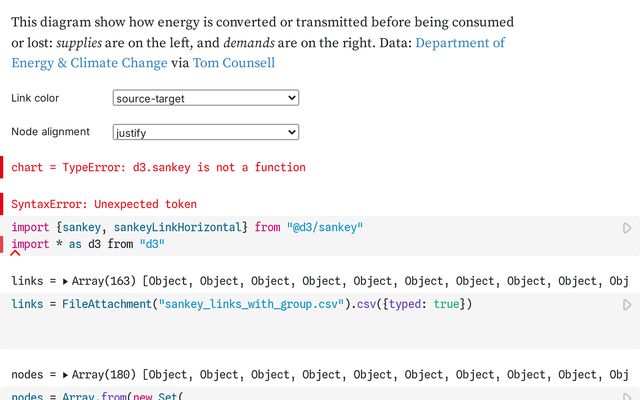
Task: Click the "@d3/sankey" module string
Action: click(x=324, y=228)
